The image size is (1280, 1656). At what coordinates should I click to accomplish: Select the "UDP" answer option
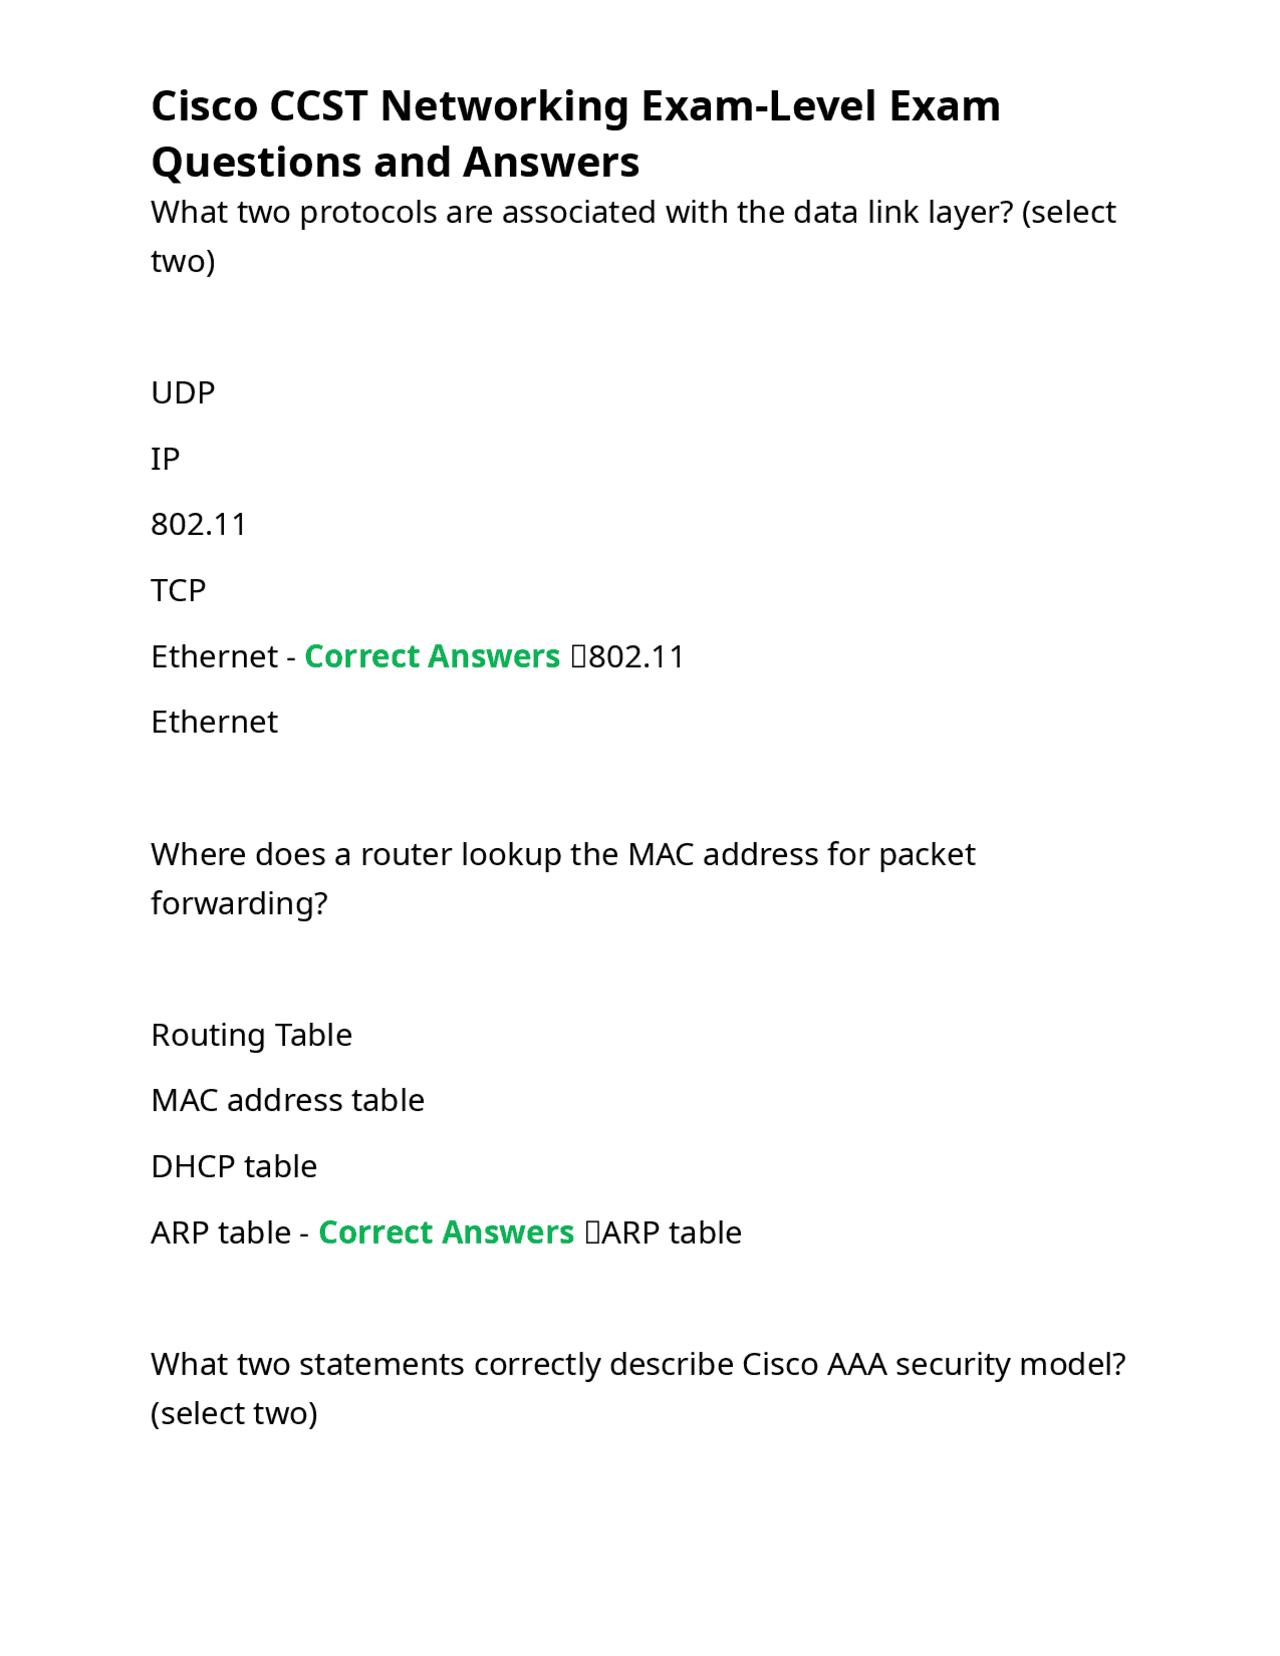[183, 393]
